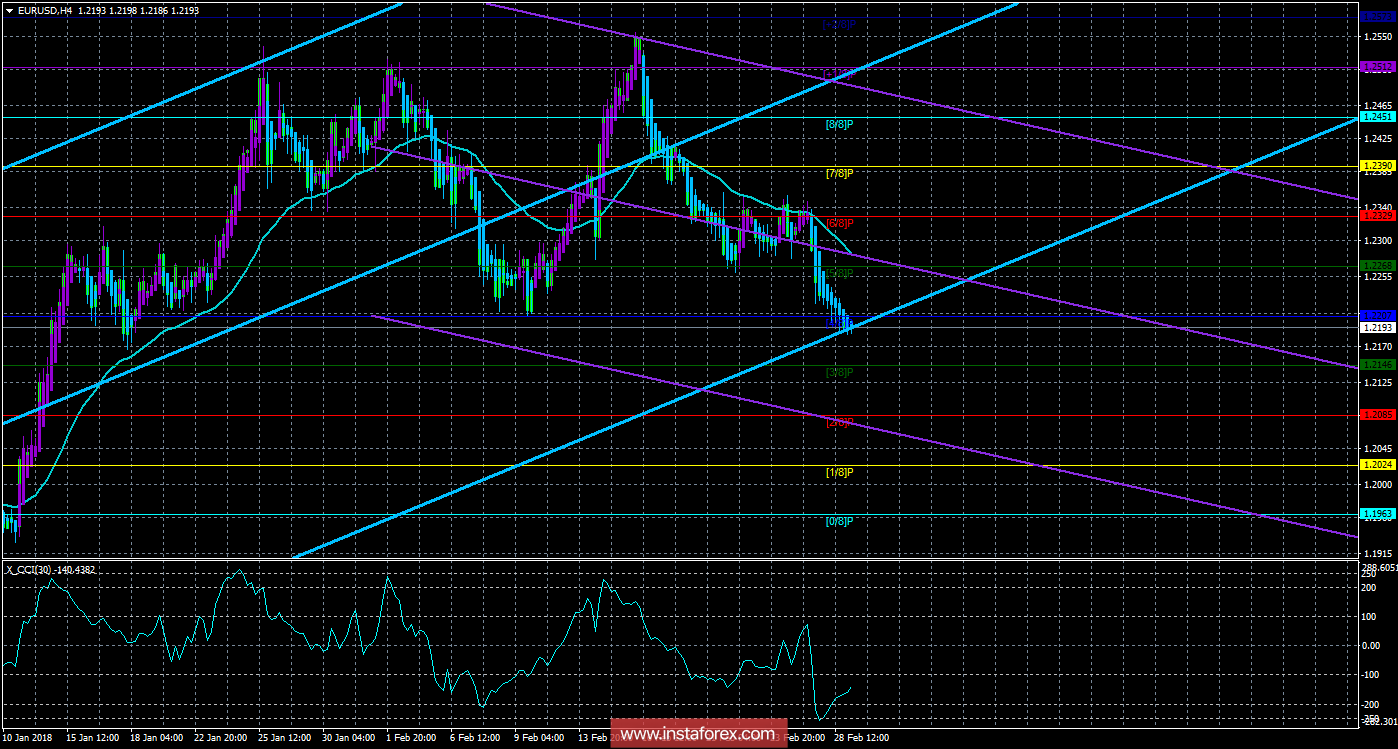Image resolution: width=1398 pixels, height=749 pixels.
Task: Click the 1.2024 yellow price tag
Action: coord(1377,465)
